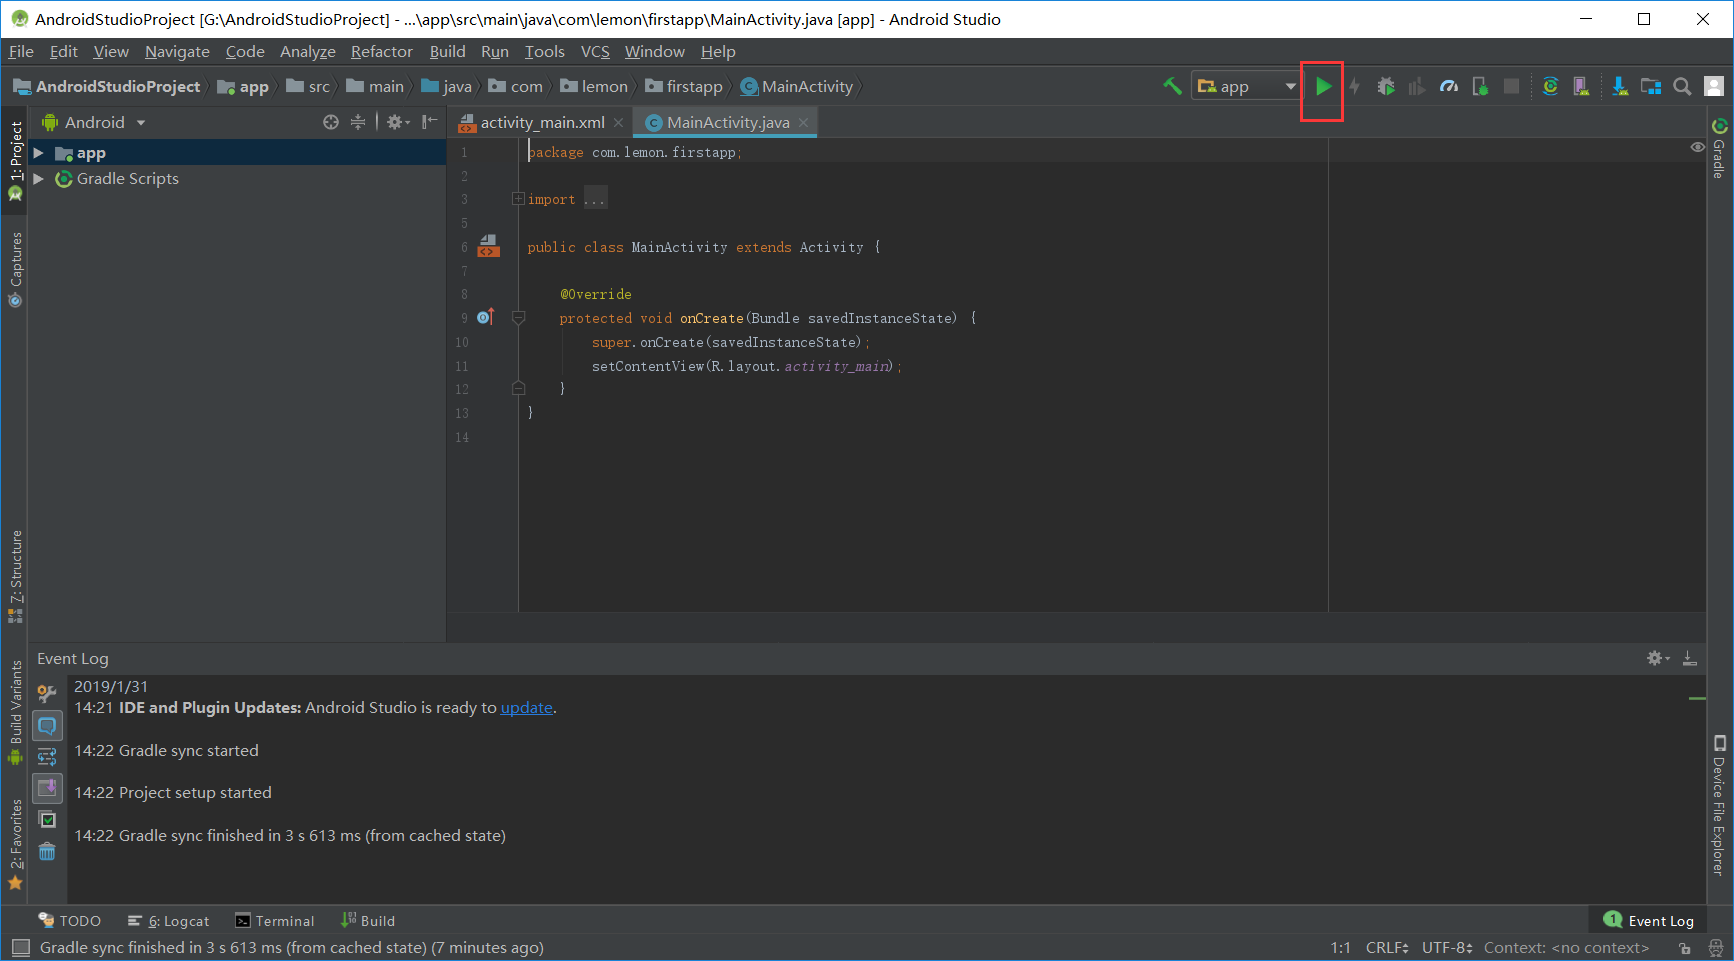This screenshot has height=961, width=1734.
Task: Open the File menu
Action: pos(21,52)
